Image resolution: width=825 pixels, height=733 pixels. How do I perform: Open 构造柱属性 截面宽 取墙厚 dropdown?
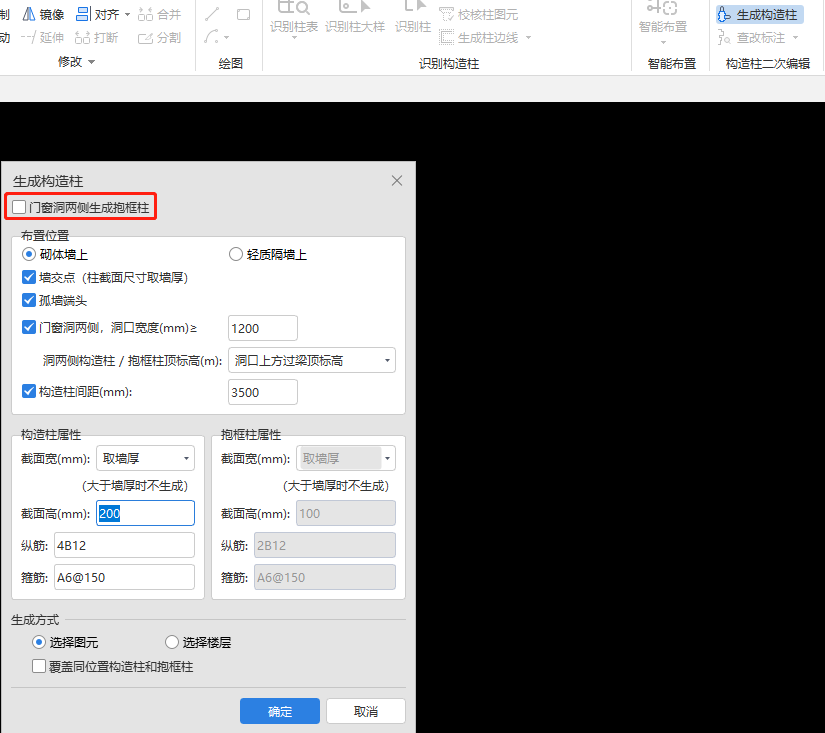pyautogui.click(x=145, y=458)
